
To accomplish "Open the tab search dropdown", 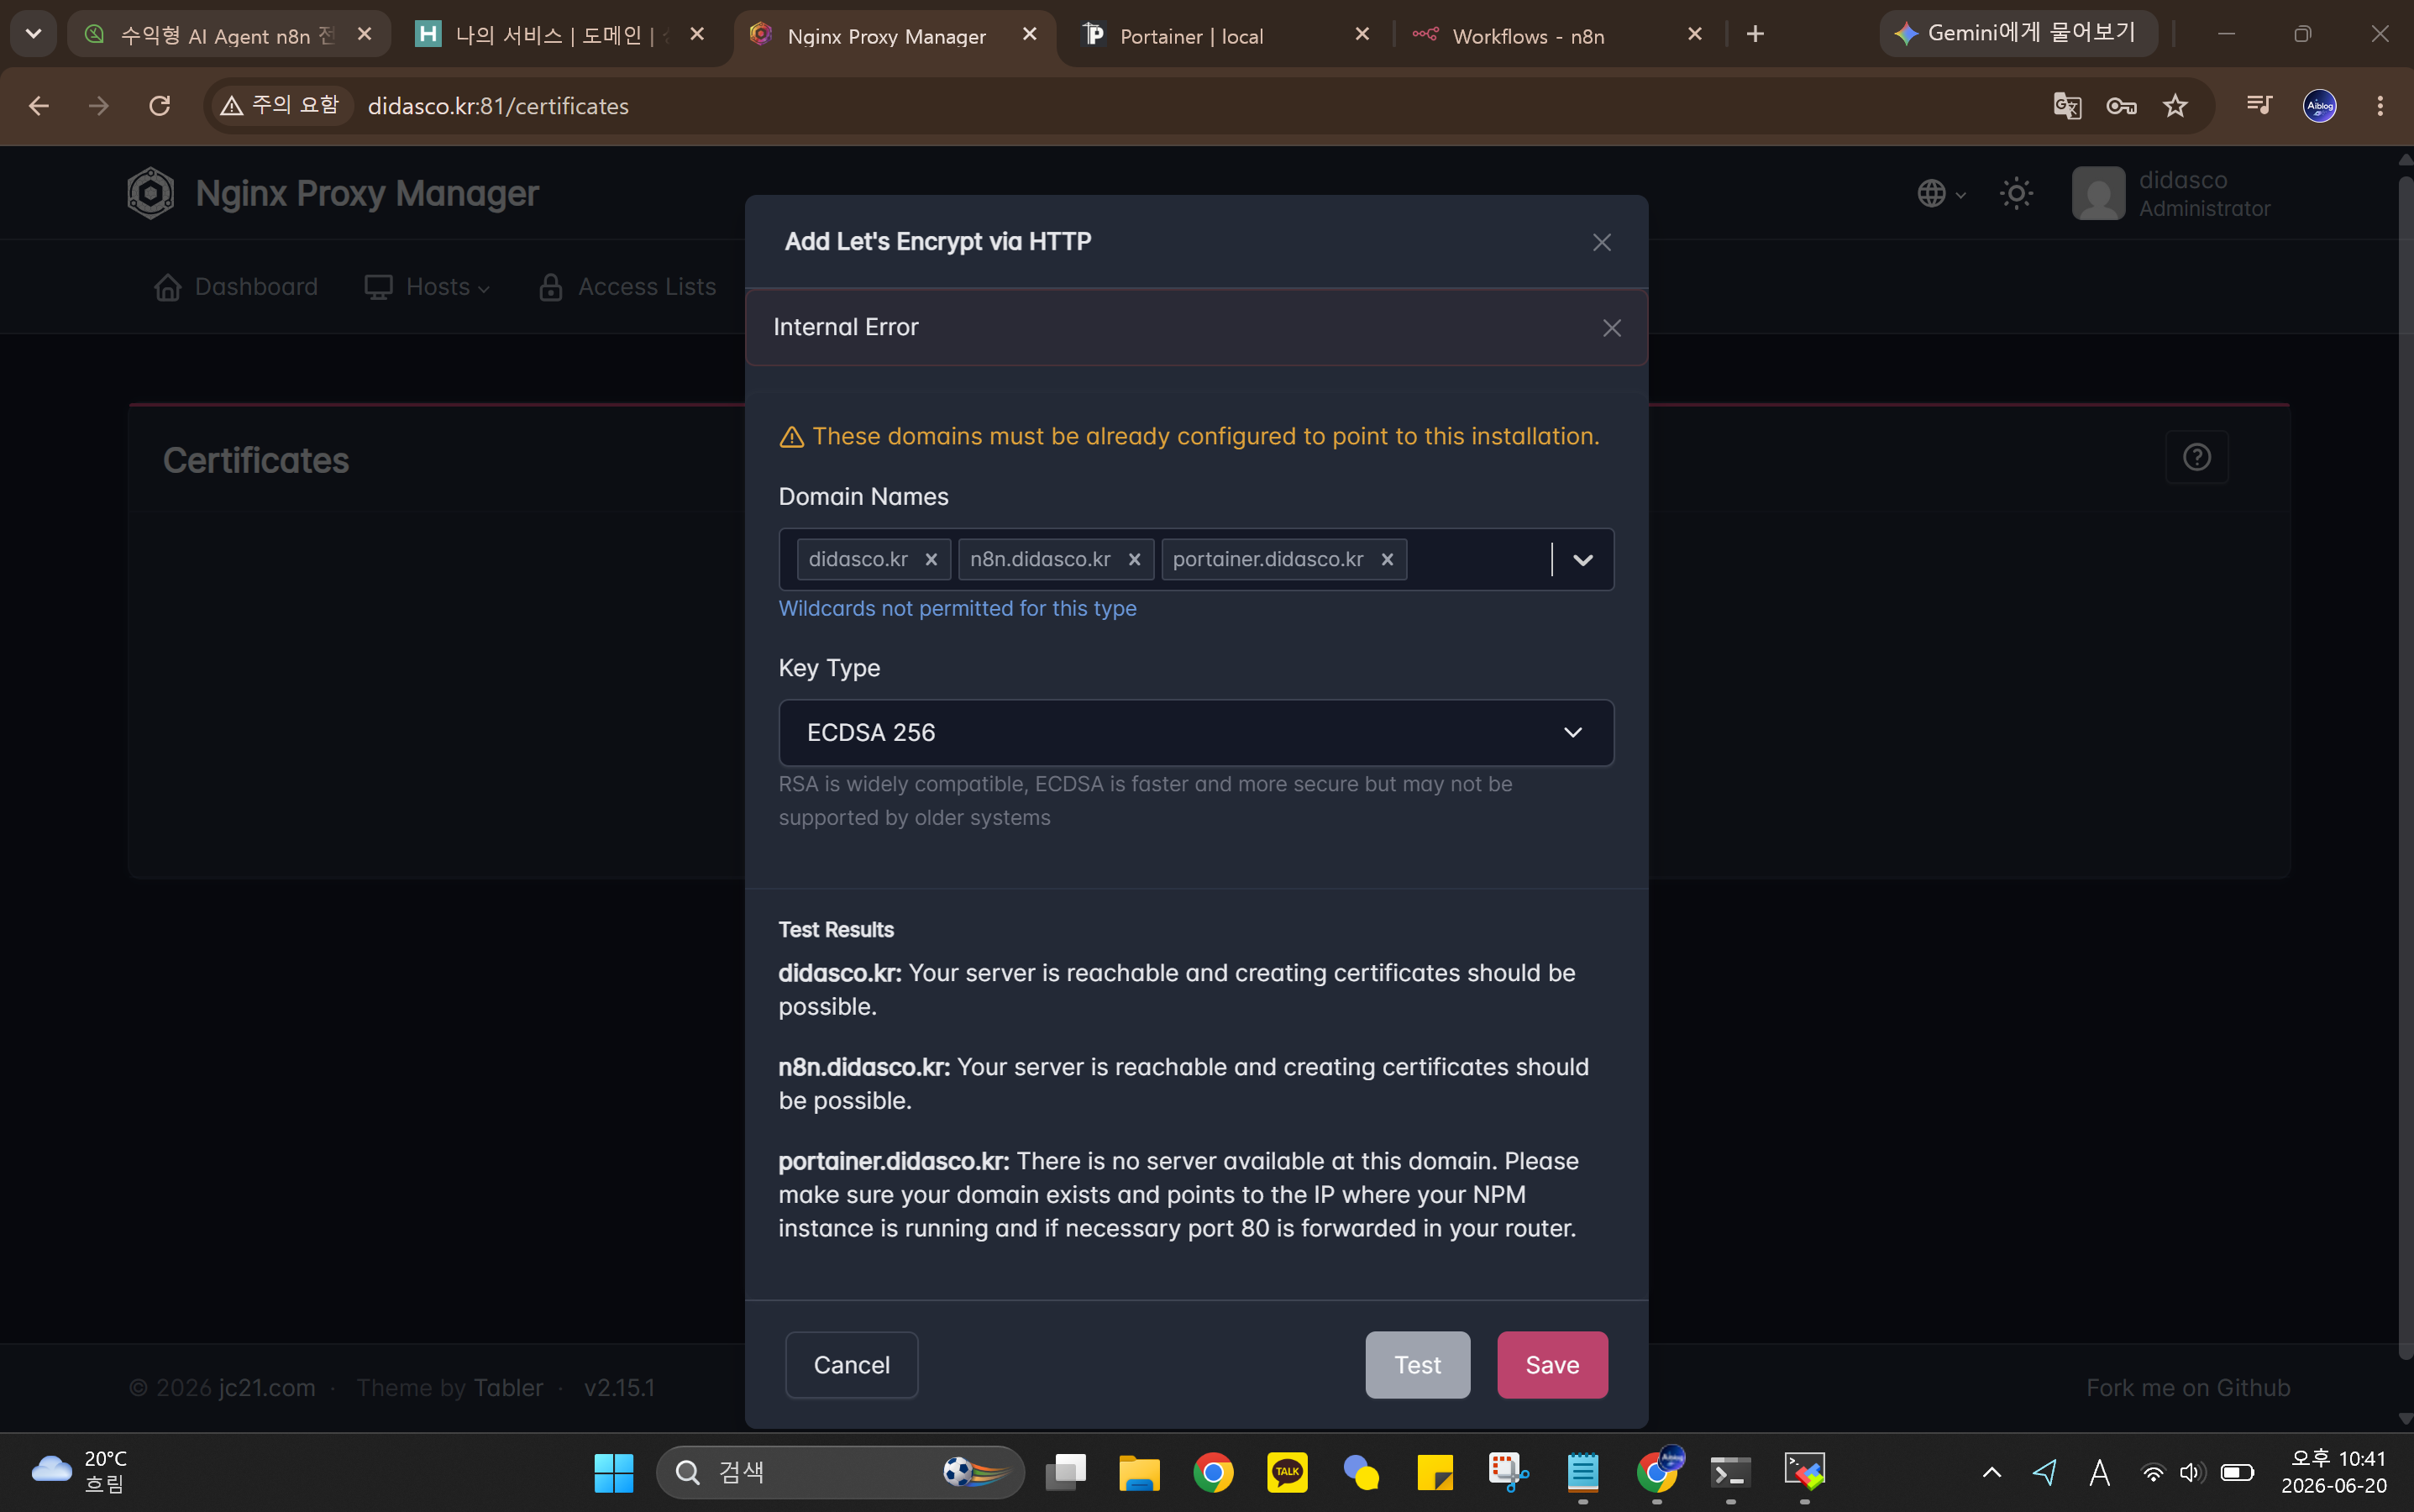I will point(33,34).
